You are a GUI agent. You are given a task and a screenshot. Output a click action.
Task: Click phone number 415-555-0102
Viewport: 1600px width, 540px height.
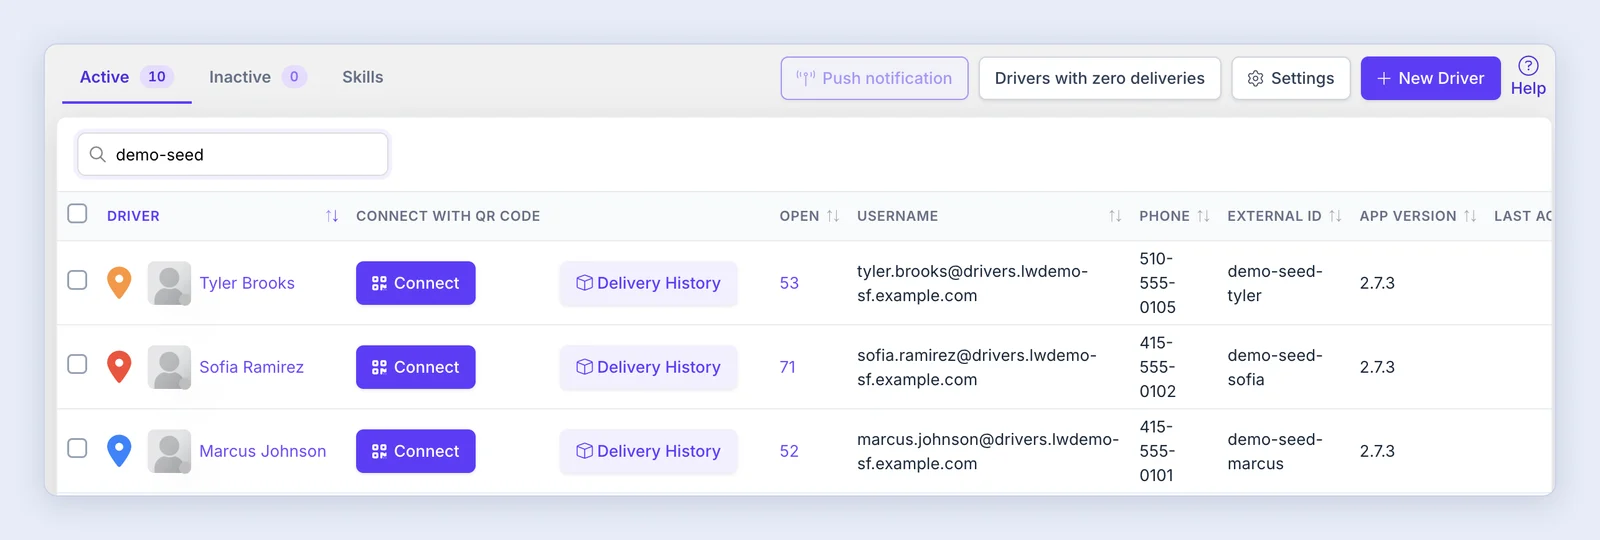pyautogui.click(x=1158, y=367)
